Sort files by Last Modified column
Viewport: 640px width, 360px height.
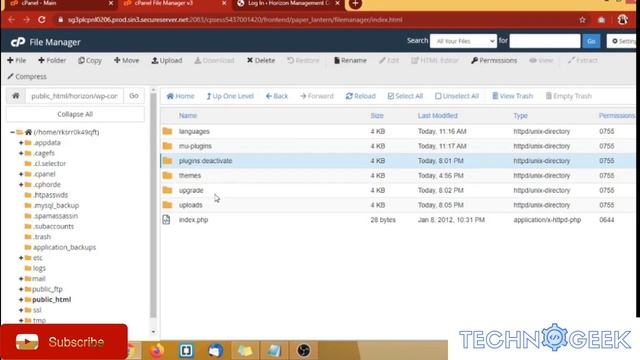pos(438,116)
